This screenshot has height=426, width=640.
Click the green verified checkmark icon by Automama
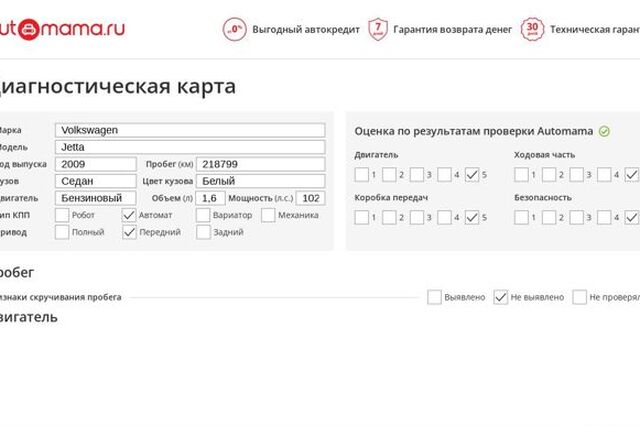point(604,131)
